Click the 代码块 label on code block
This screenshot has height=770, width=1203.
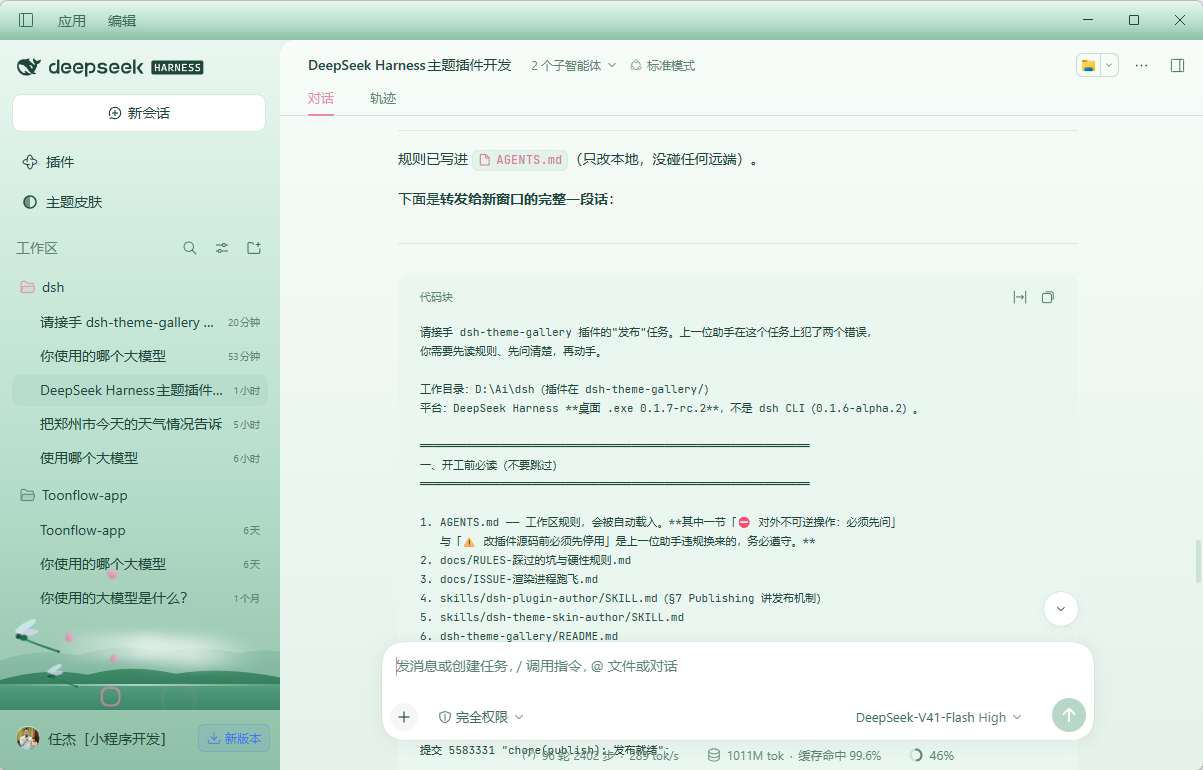tap(436, 297)
